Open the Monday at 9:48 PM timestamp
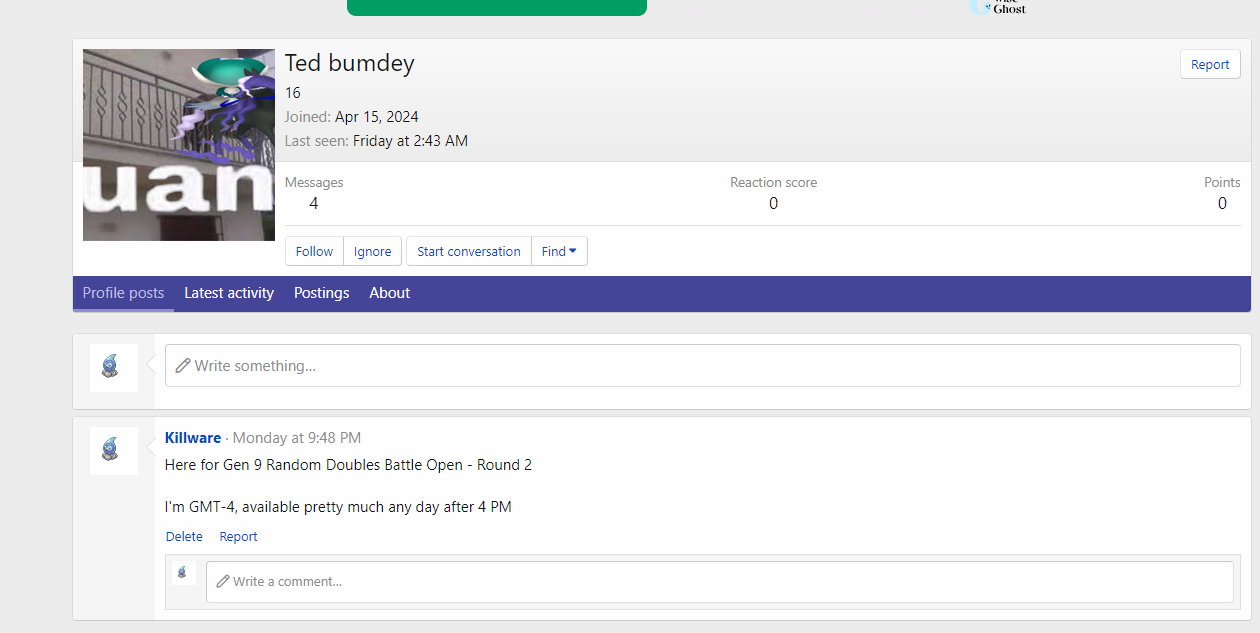This screenshot has width=1260, height=633. [297, 438]
